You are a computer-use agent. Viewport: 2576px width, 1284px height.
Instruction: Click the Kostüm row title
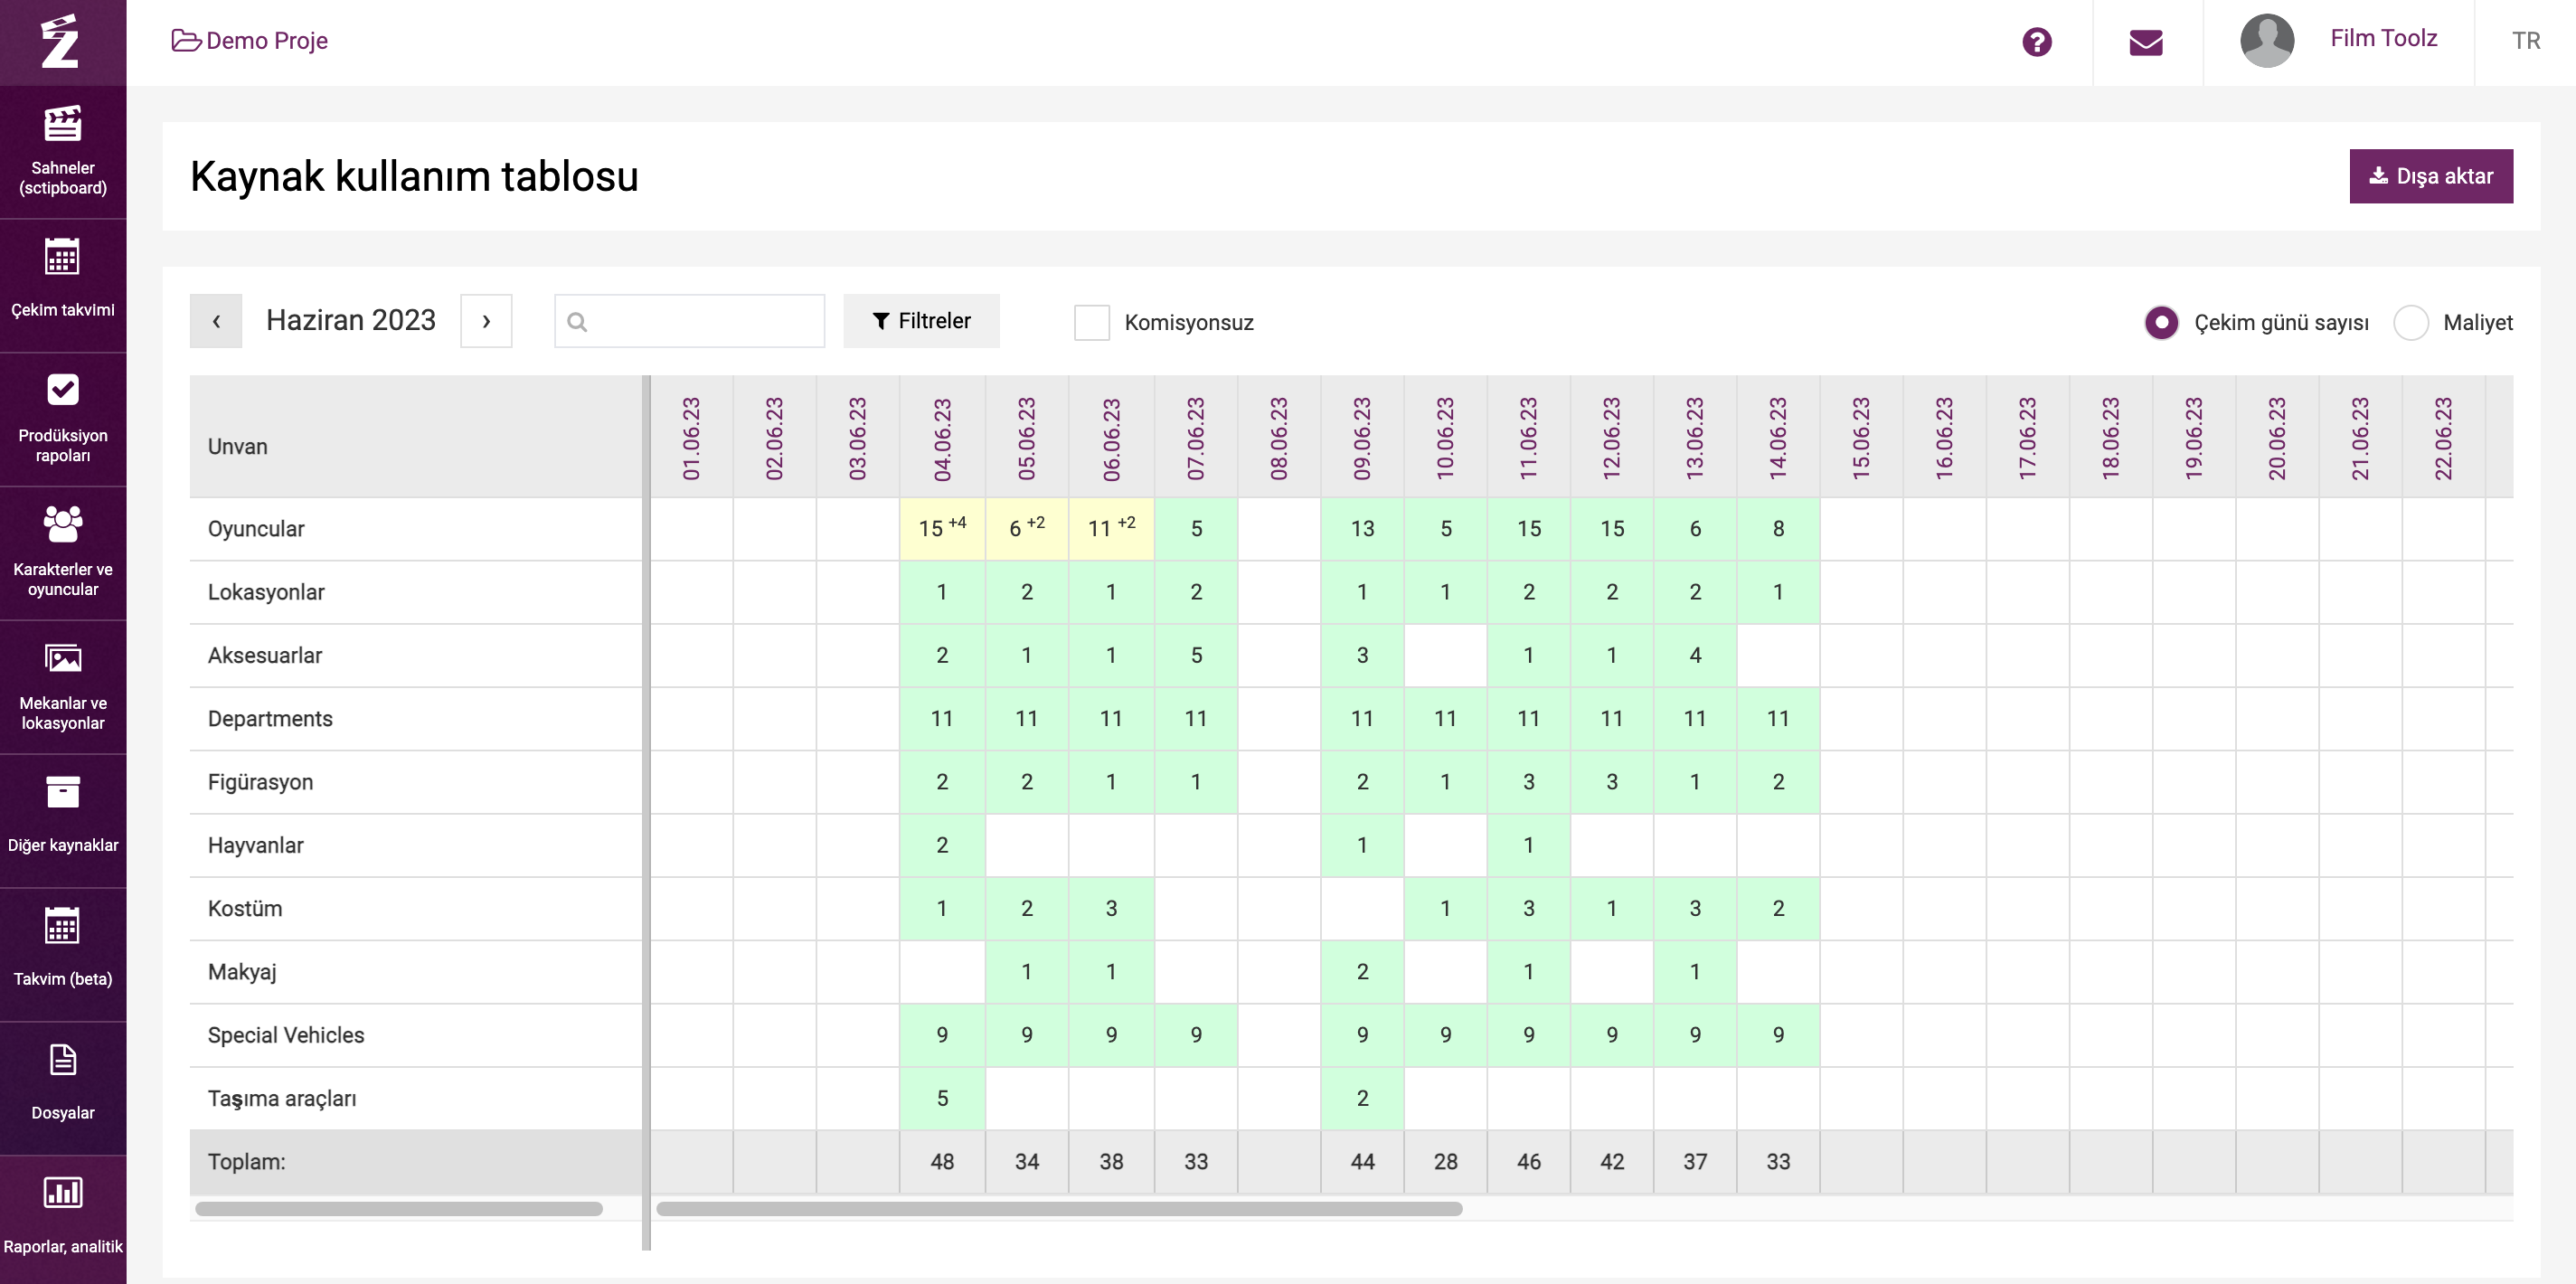[x=245, y=908]
